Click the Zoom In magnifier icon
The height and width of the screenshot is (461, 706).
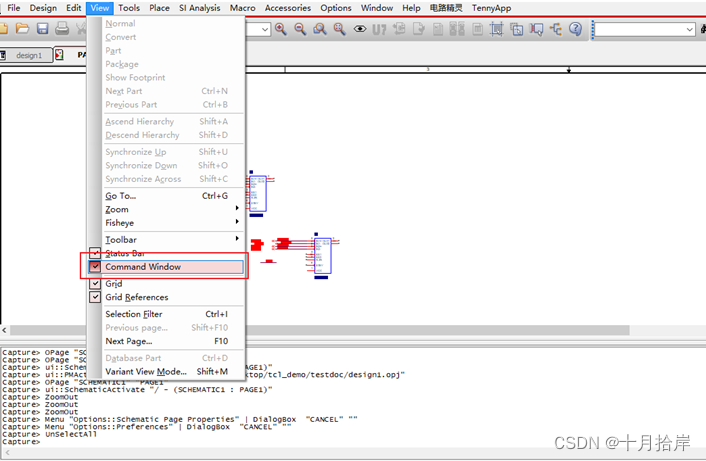(x=281, y=29)
